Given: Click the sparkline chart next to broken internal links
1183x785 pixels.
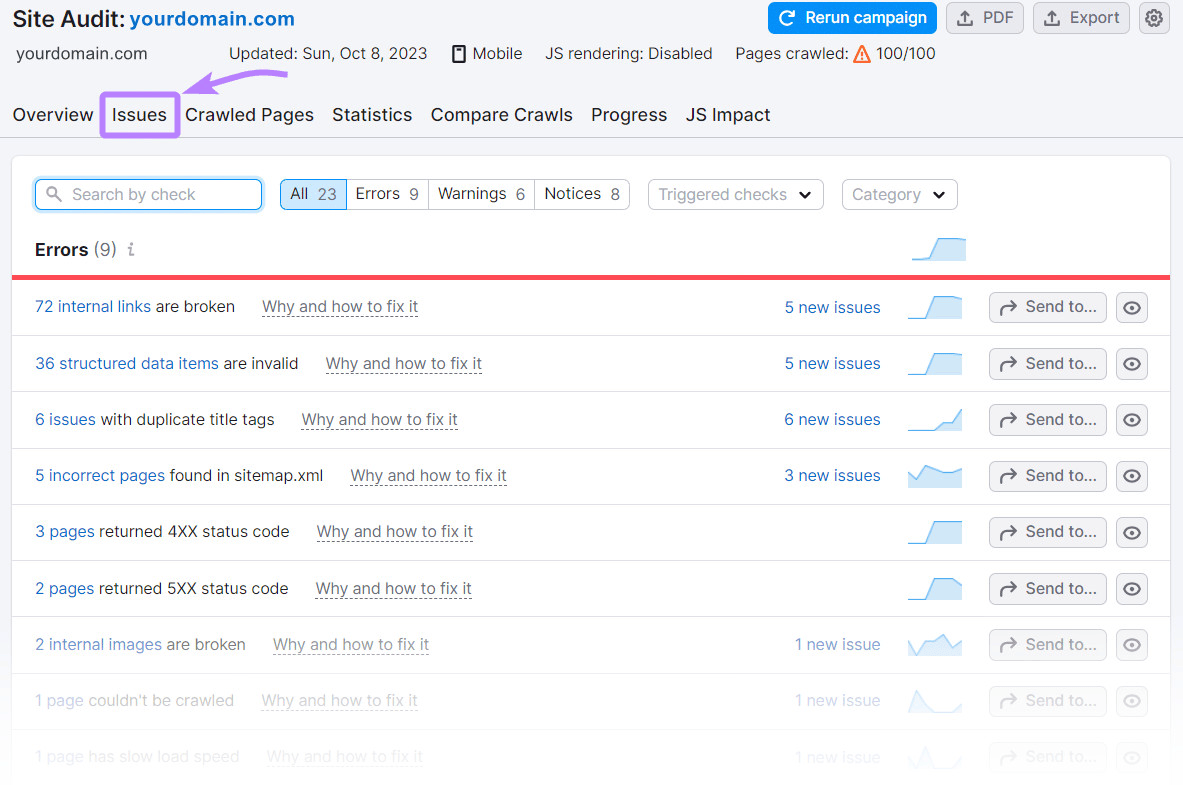Looking at the screenshot, I should (x=934, y=307).
